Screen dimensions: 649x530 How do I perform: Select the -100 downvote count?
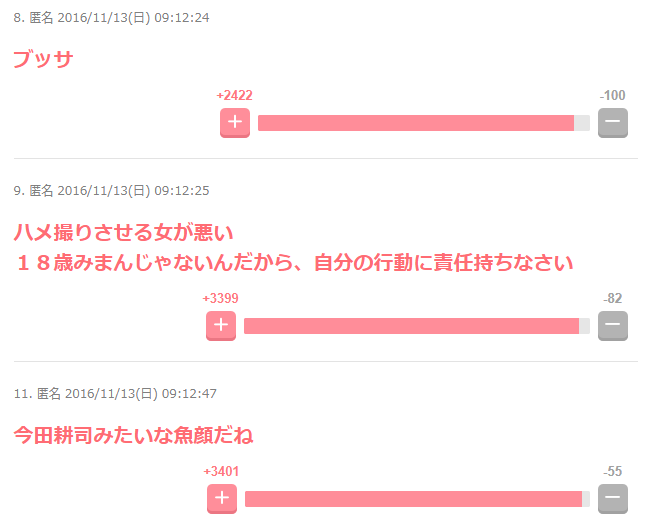[x=613, y=95]
